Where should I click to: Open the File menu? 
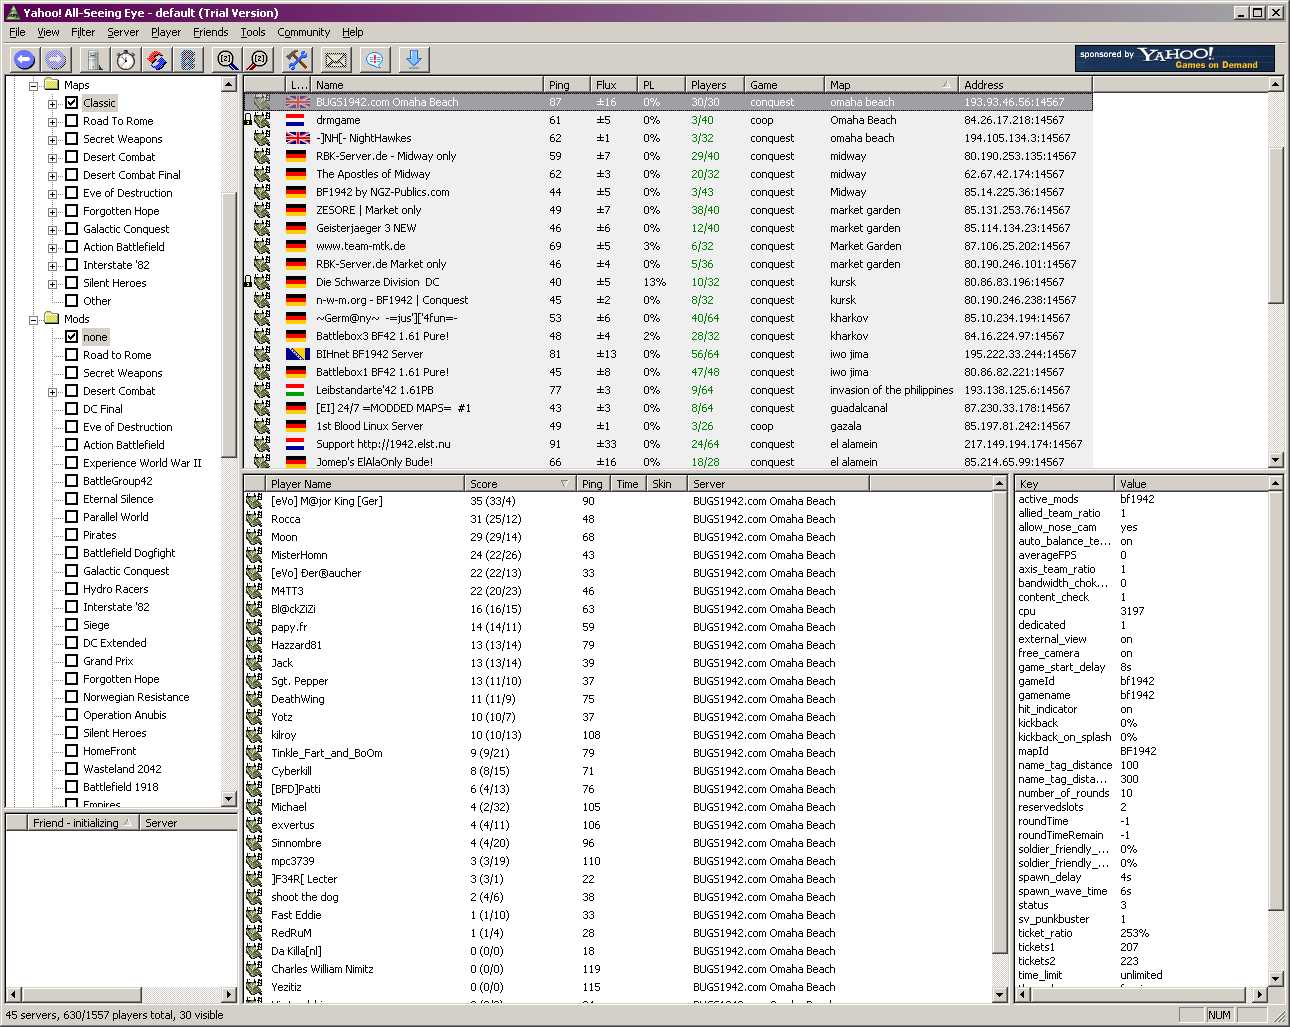(x=17, y=32)
